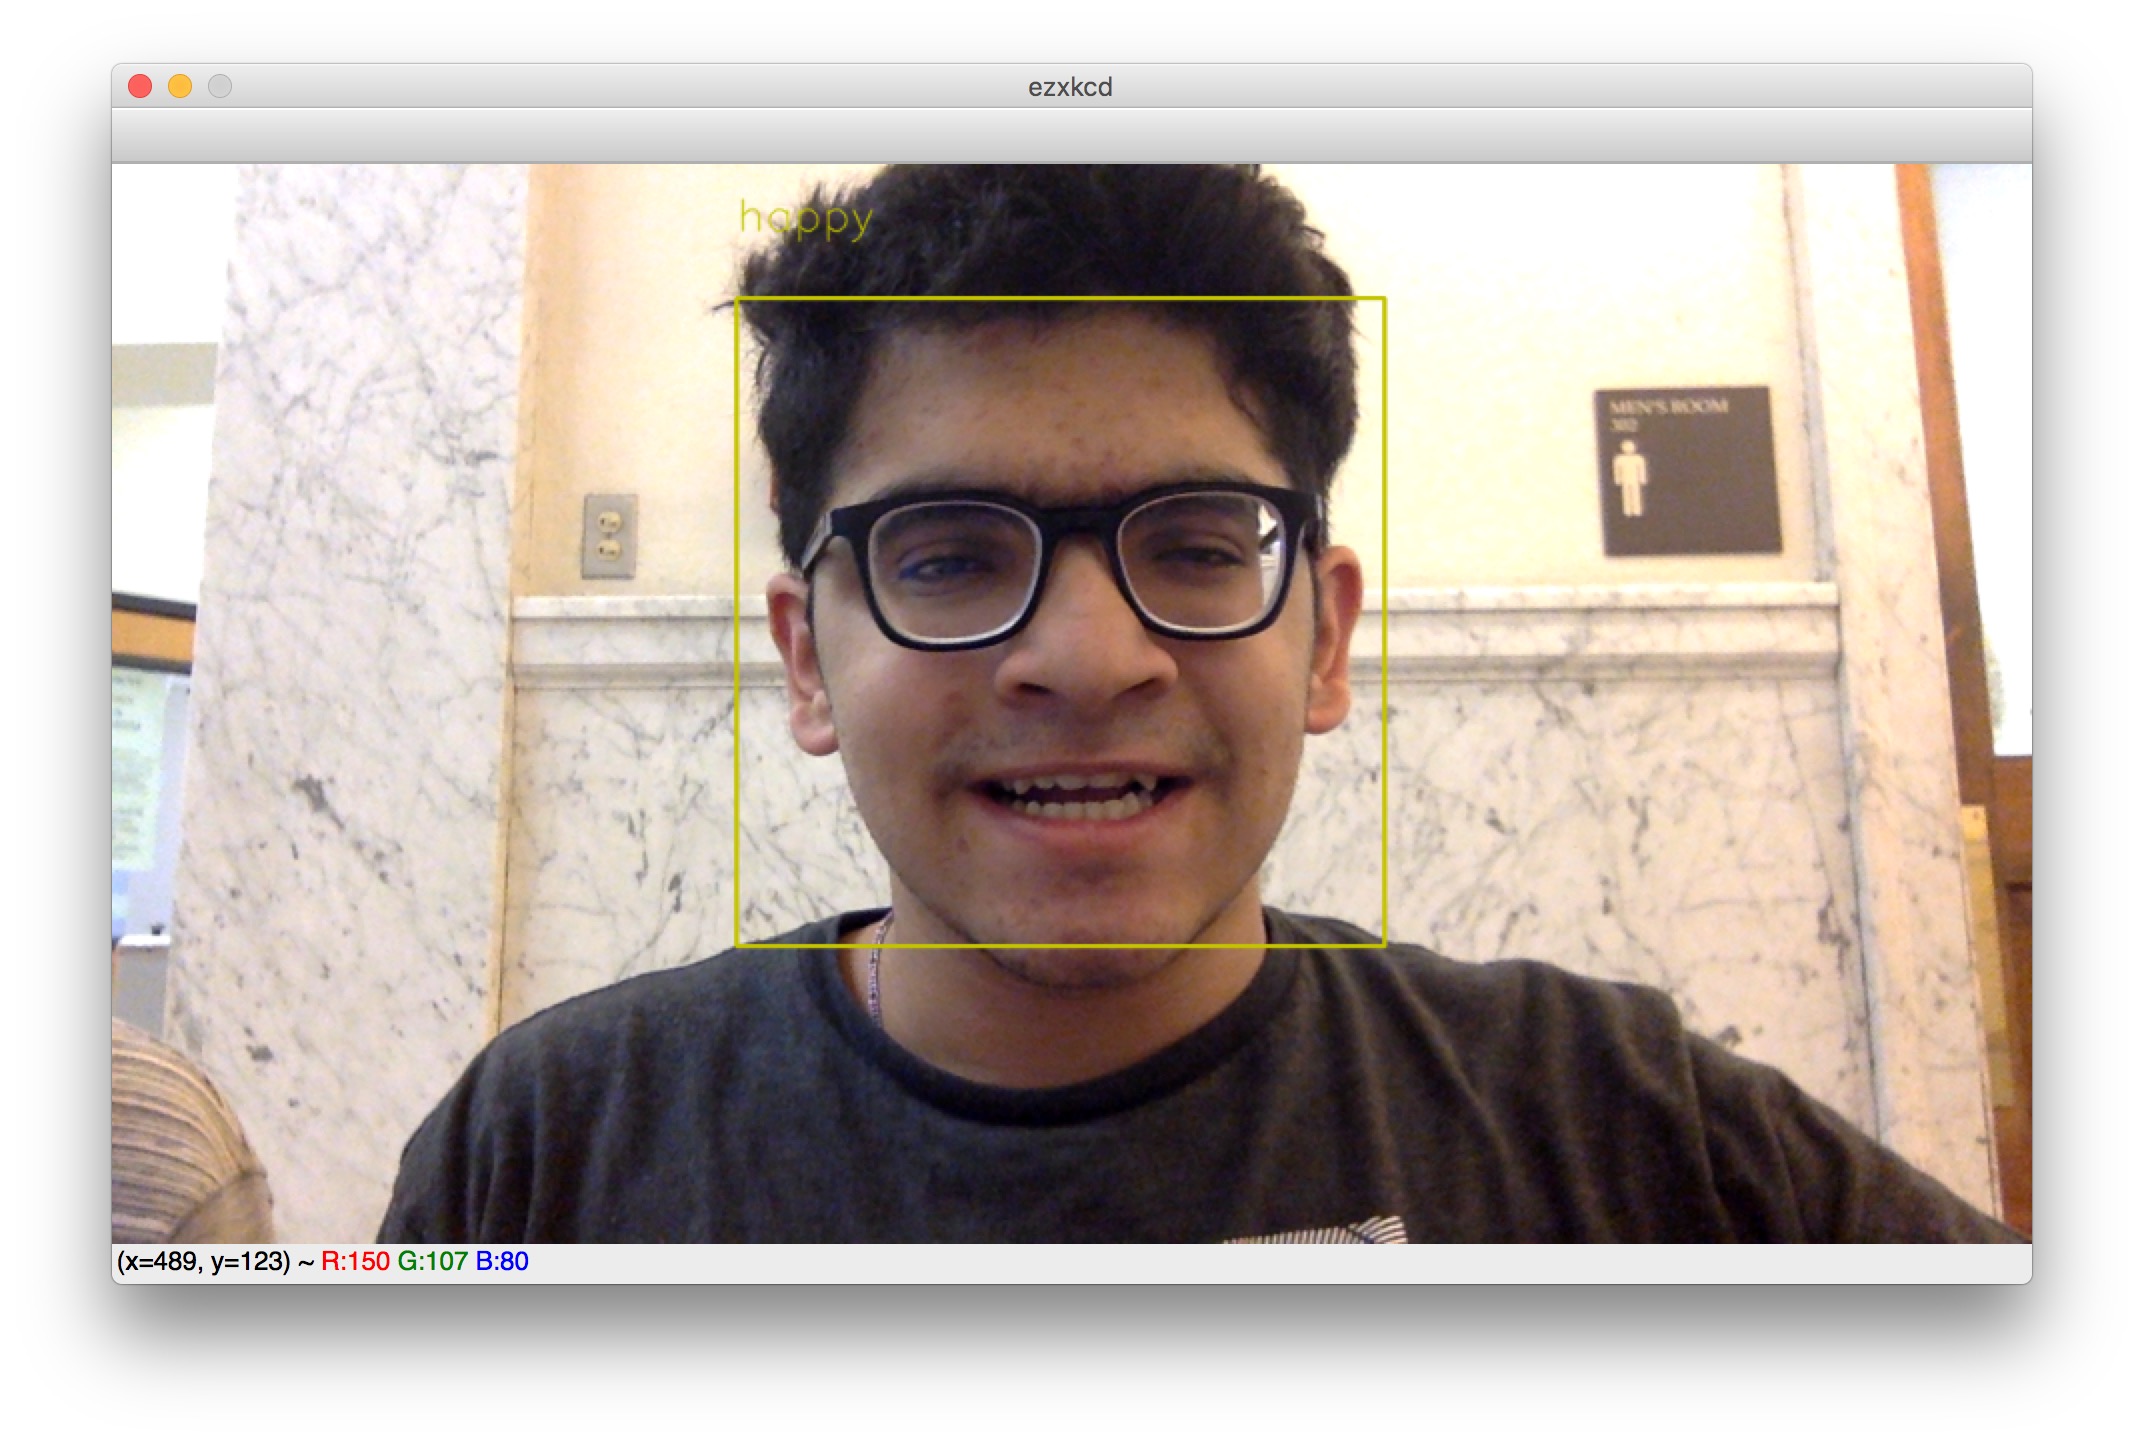Click the MEN'S ROOM sign text
This screenshot has height=1444, width=2144.
[x=1668, y=407]
